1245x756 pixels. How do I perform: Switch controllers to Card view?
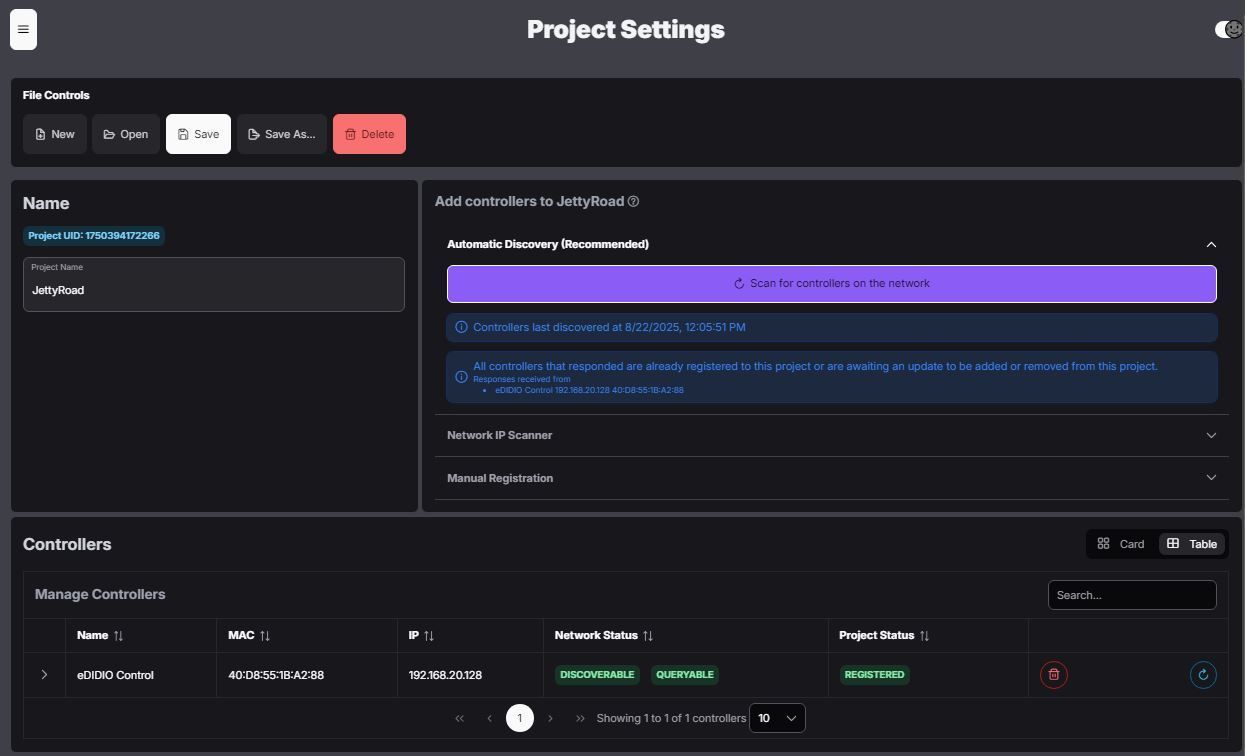[x=1121, y=544]
